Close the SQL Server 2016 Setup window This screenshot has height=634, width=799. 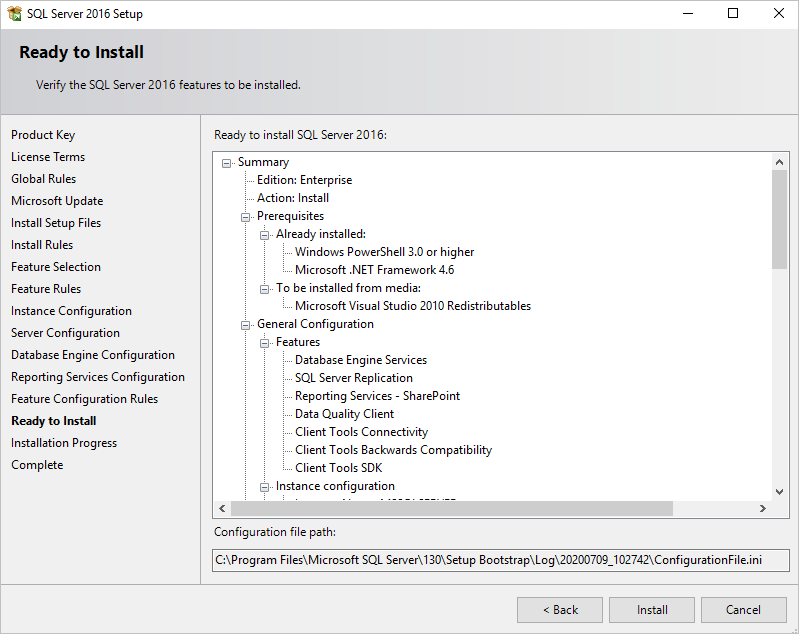point(778,14)
